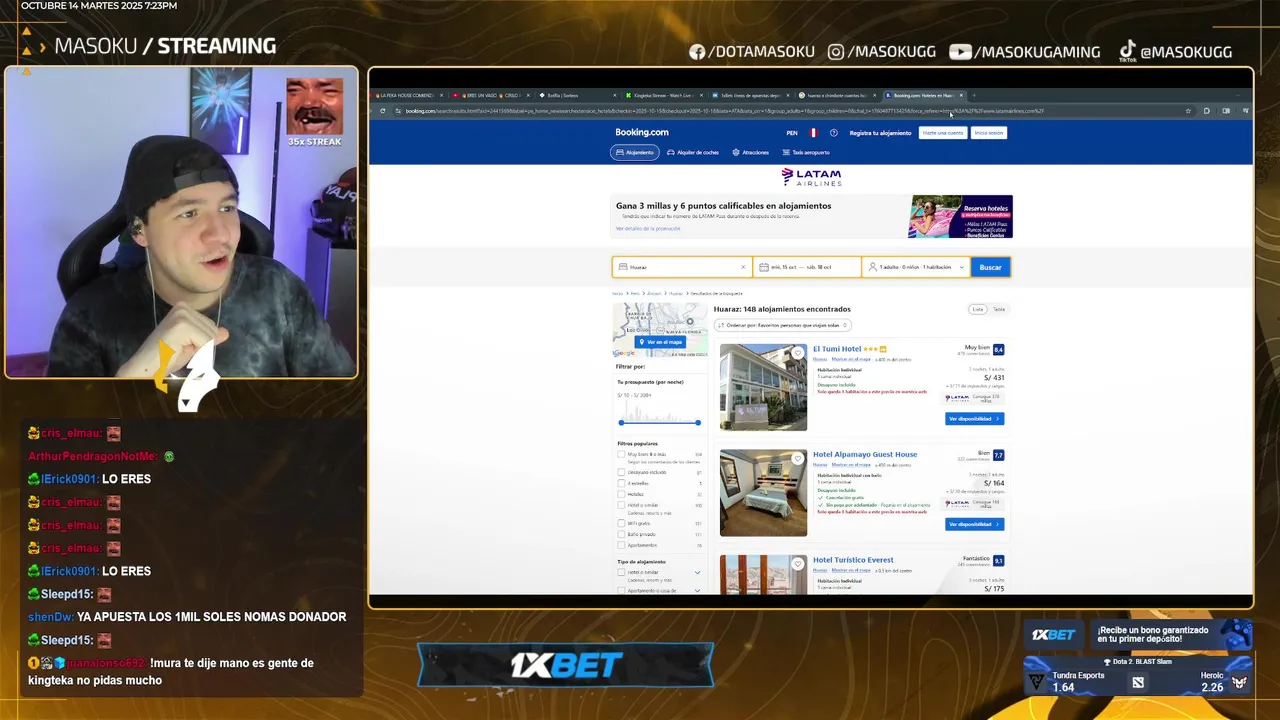Screen dimensions: 1280x720
Task: Click Hotel Alpamayo room photo thumbnail
Action: click(763, 493)
